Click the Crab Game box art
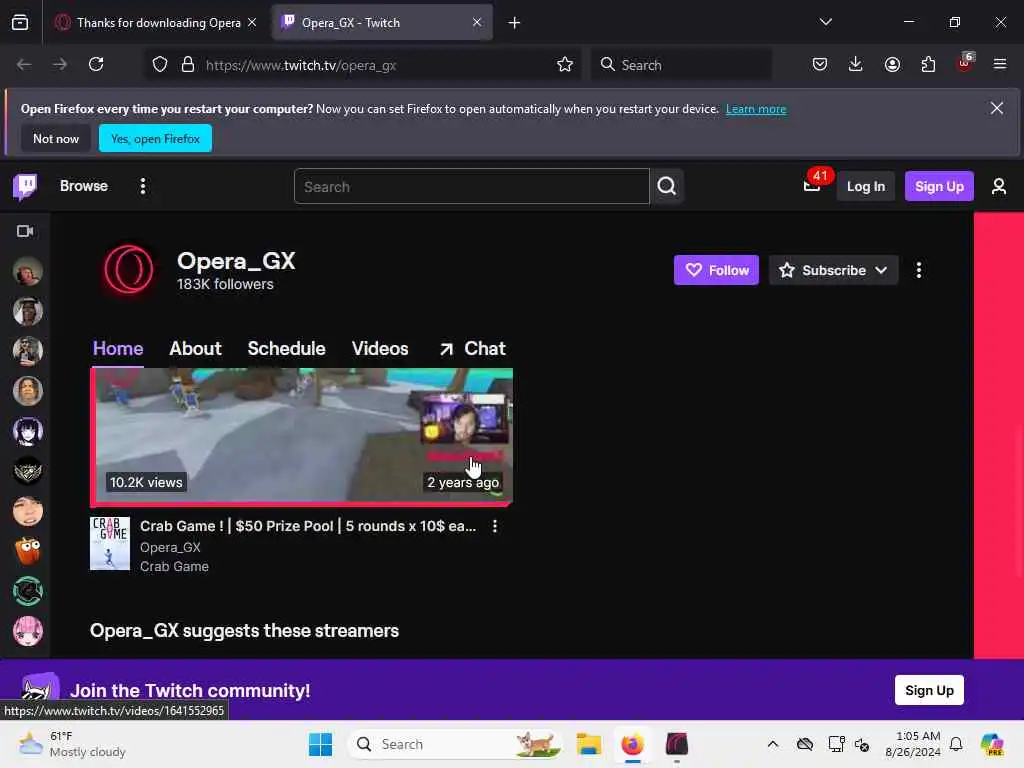 coord(110,543)
